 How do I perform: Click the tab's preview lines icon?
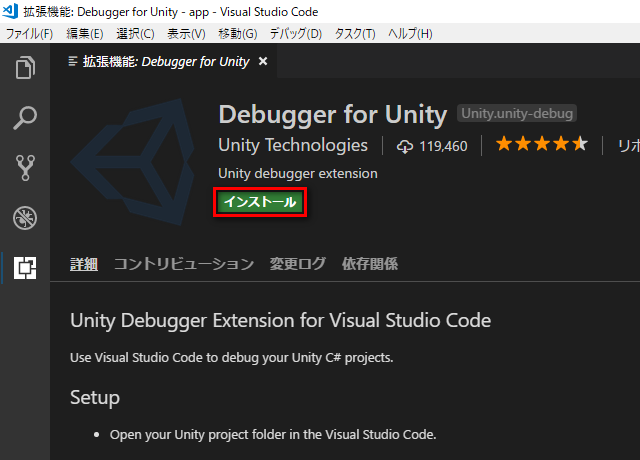click(x=73, y=61)
